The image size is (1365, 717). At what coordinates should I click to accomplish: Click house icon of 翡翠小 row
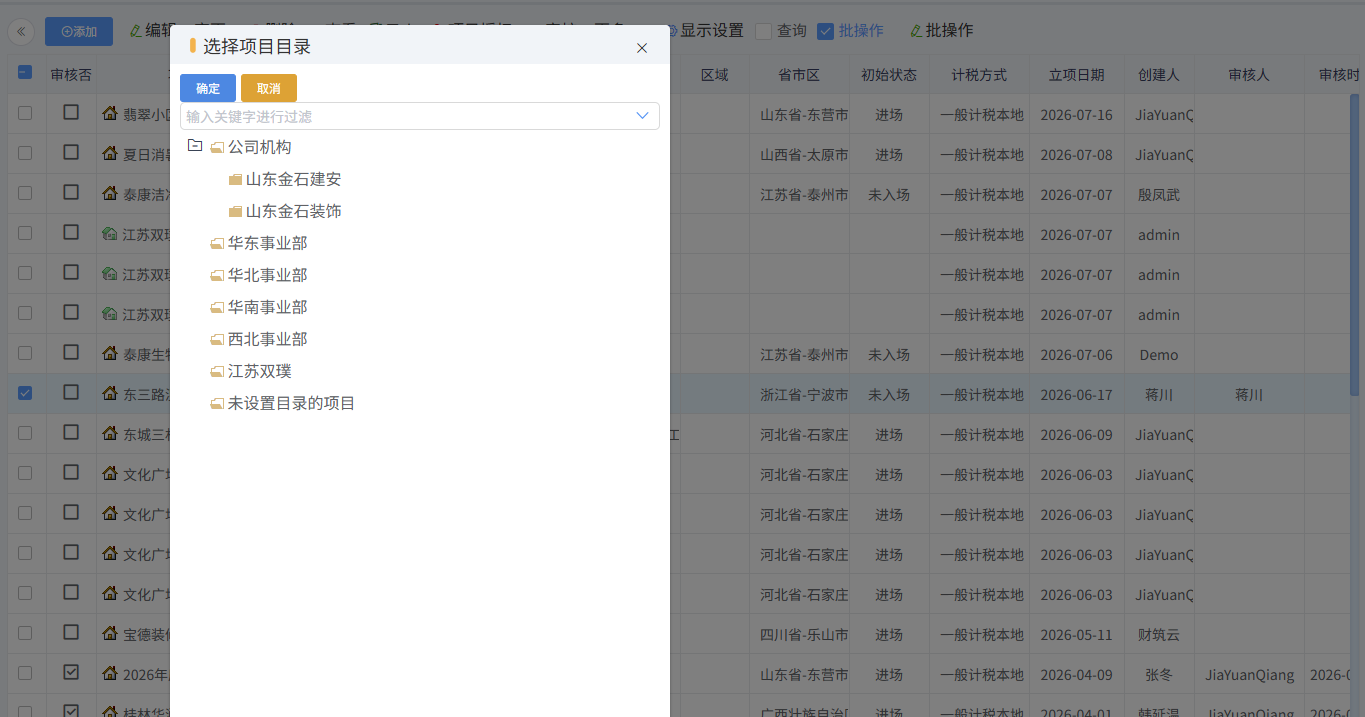tap(110, 113)
